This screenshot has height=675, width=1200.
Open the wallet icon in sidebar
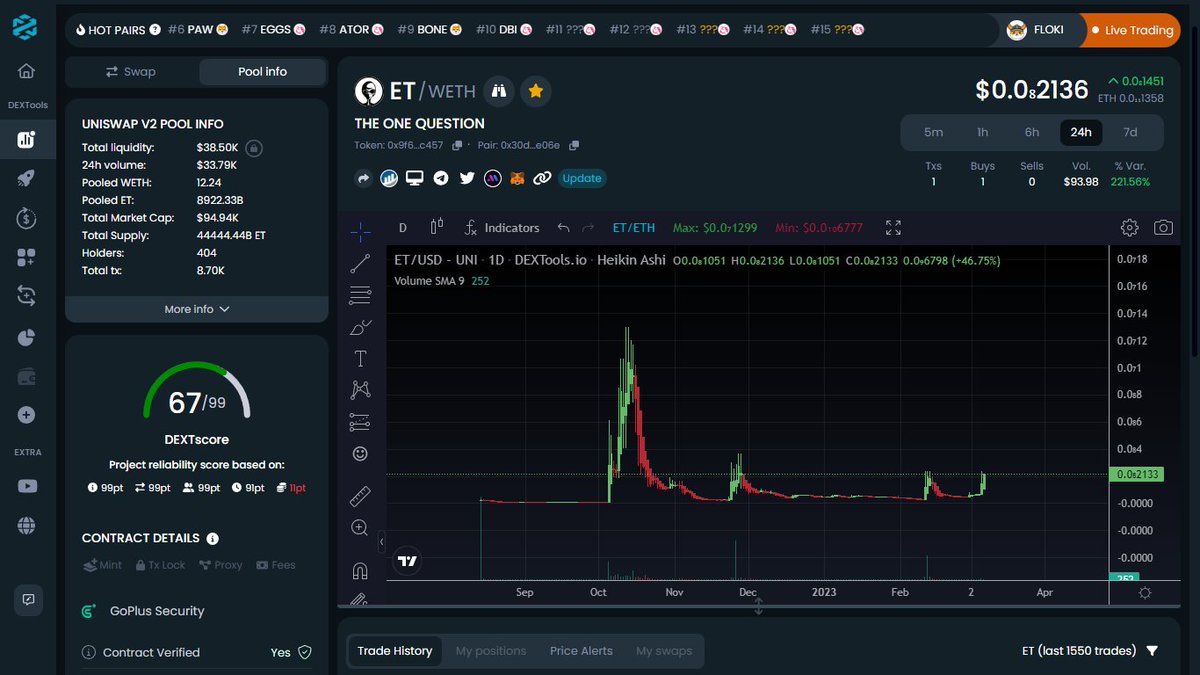pos(26,376)
